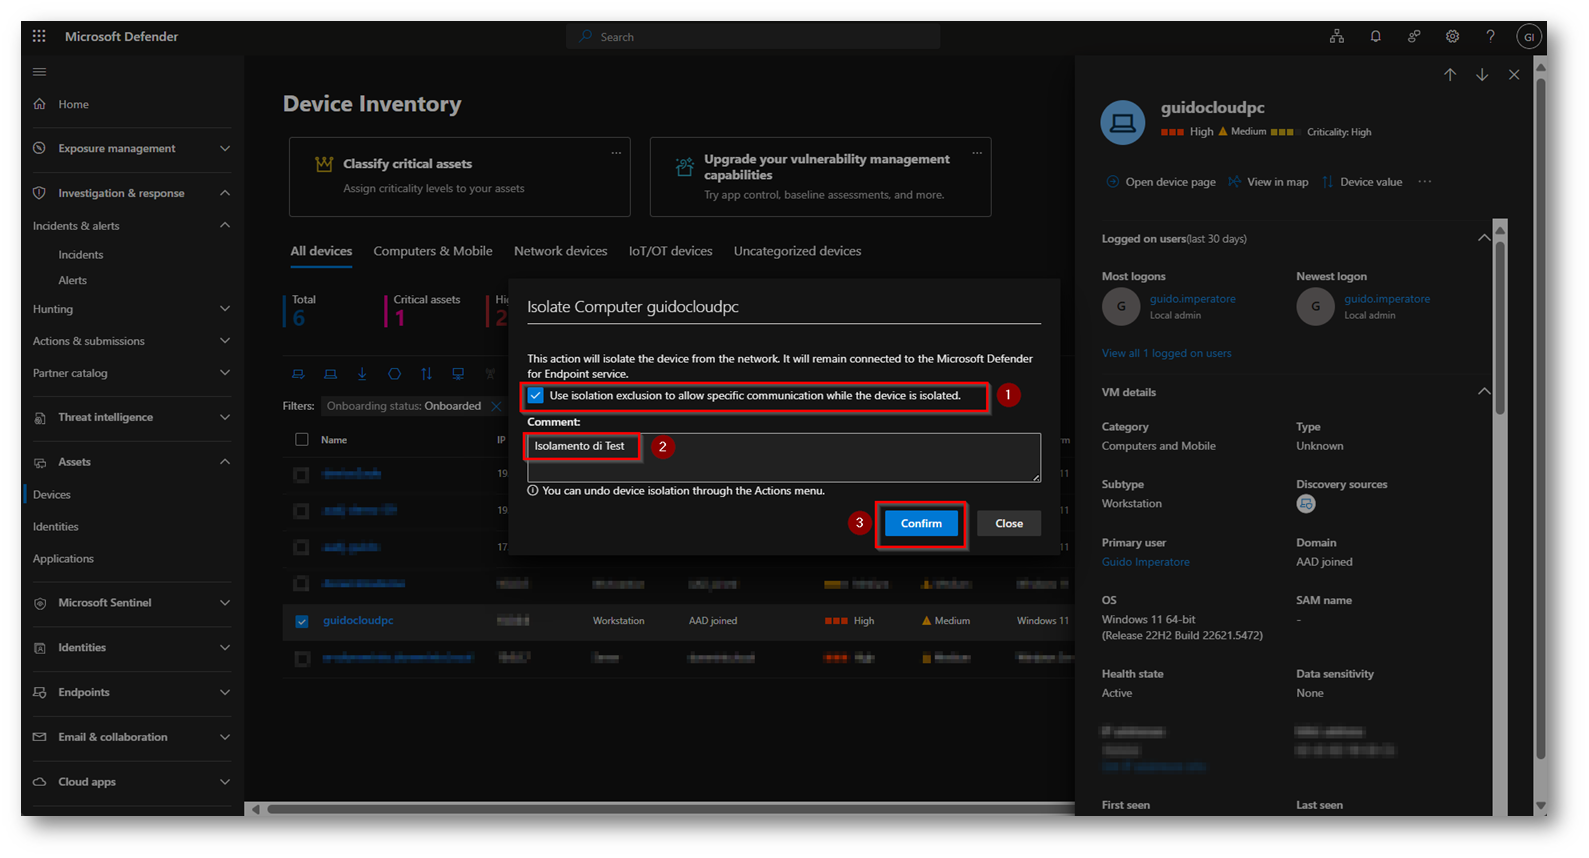Click the help question mark icon
The width and height of the screenshot is (1589, 858).
tap(1490, 36)
